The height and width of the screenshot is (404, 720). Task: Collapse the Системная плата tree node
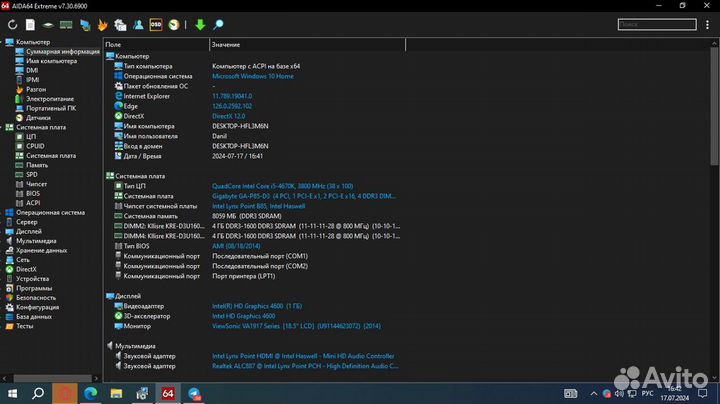coord(4,127)
